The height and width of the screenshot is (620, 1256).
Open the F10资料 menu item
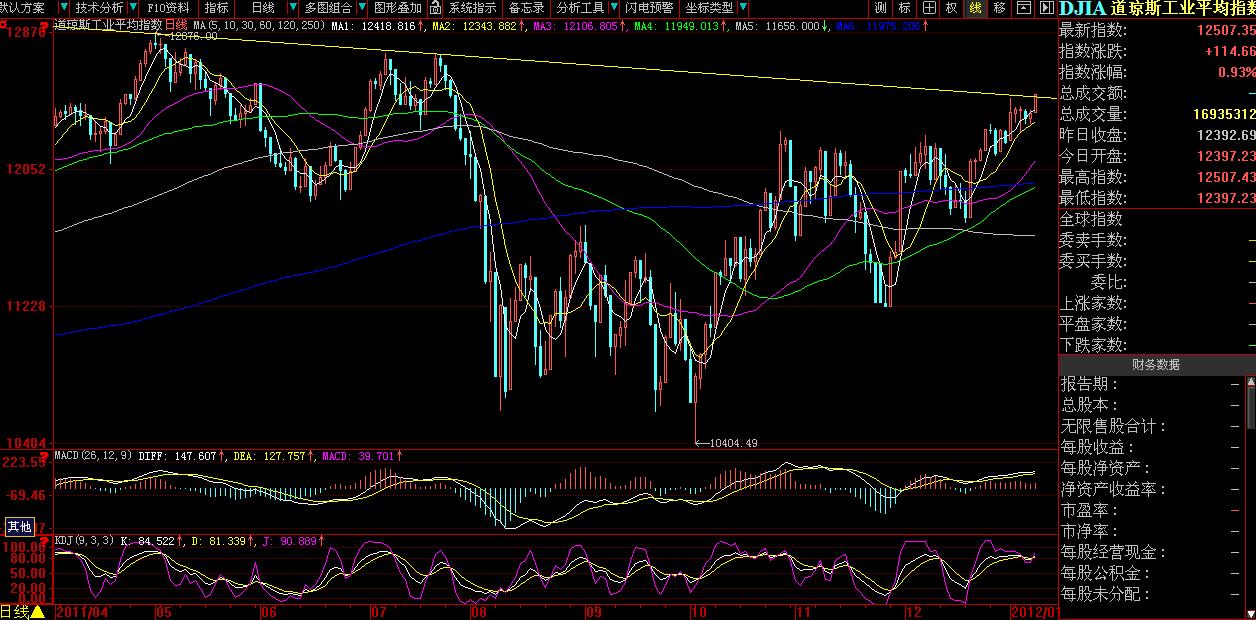[x=168, y=8]
